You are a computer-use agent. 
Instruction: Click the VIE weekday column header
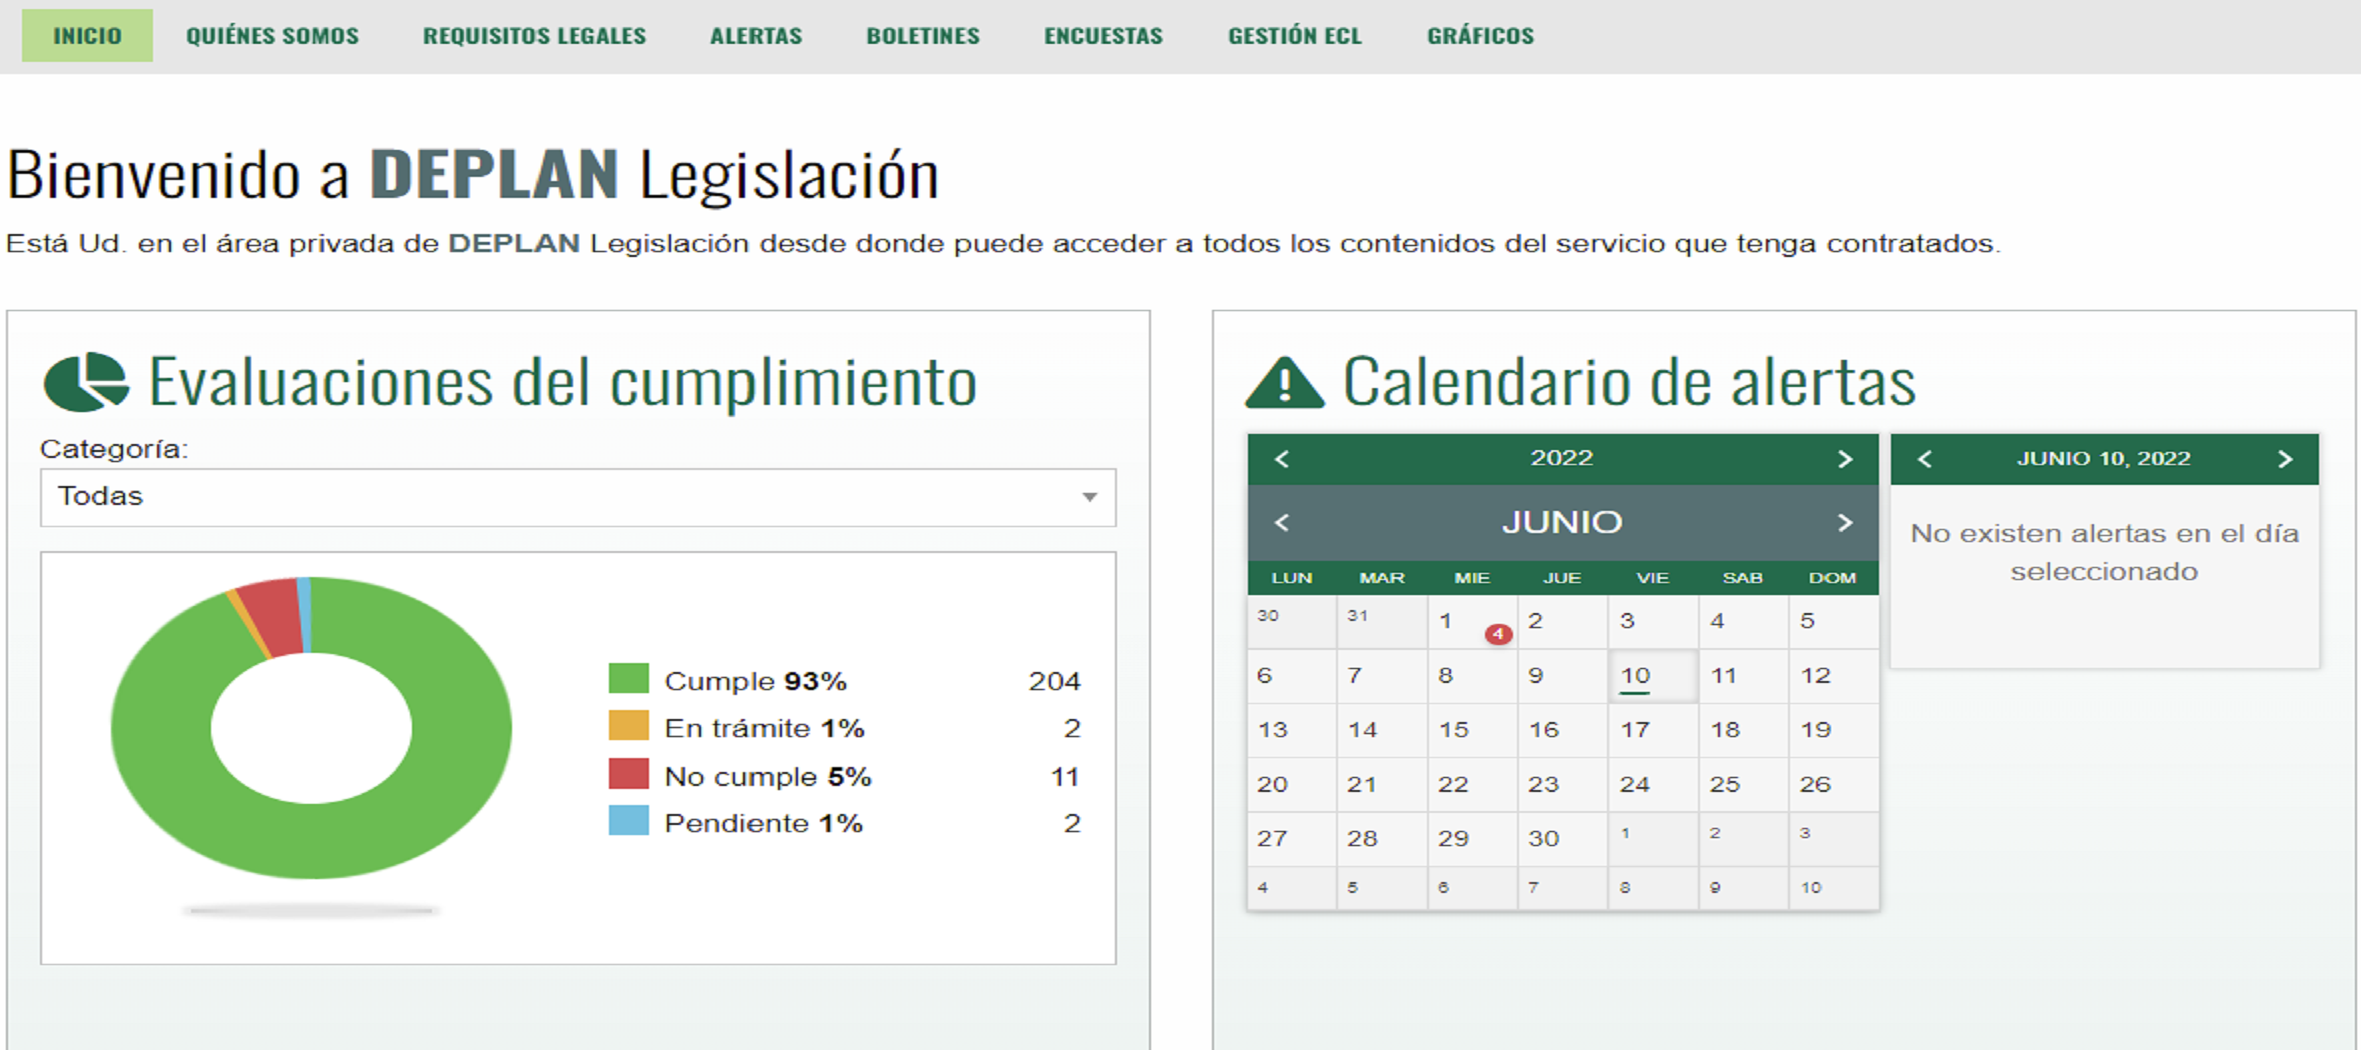1653,578
